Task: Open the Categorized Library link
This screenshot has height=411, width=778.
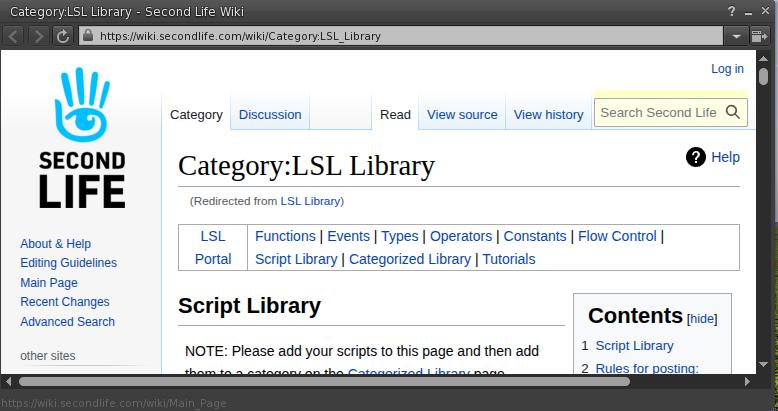Action: coord(410,259)
